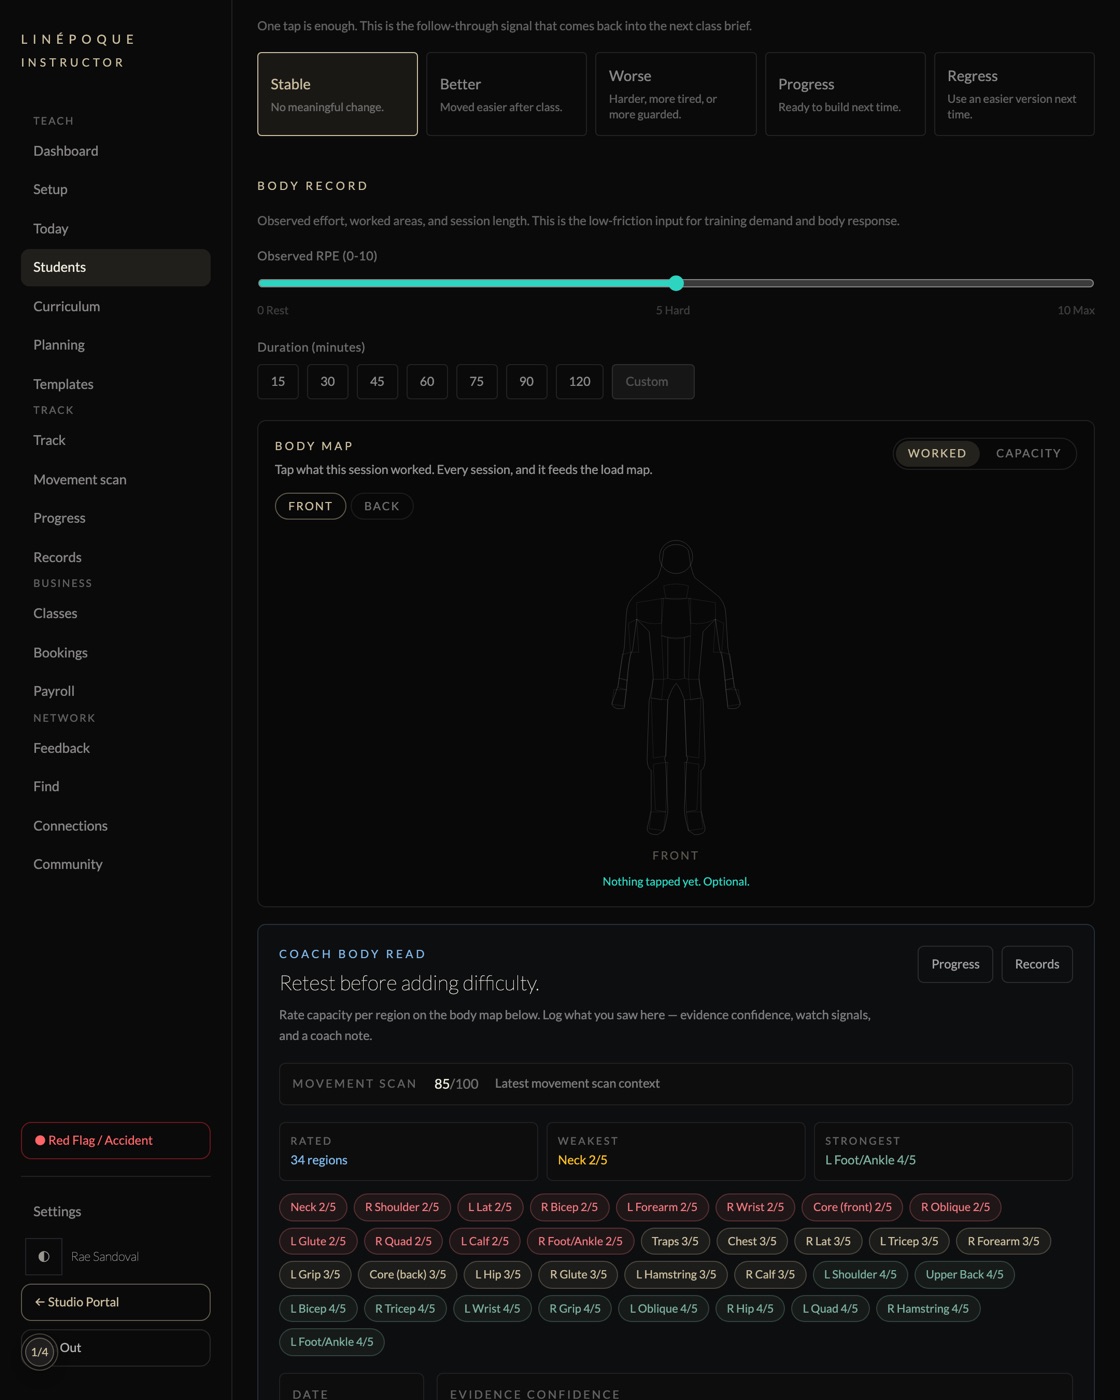Choose the 60 minute duration
The width and height of the screenshot is (1120, 1400).
pyautogui.click(x=427, y=381)
